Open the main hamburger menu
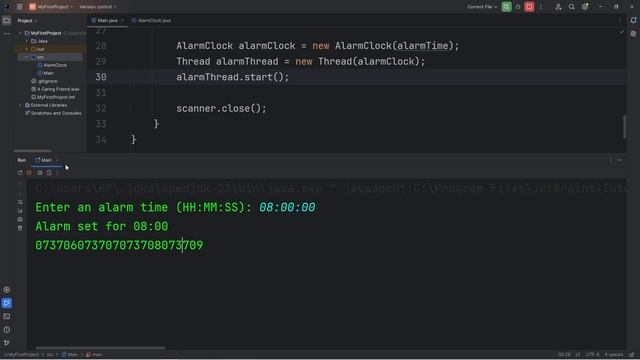This screenshot has width=640, height=360. (x=20, y=7)
